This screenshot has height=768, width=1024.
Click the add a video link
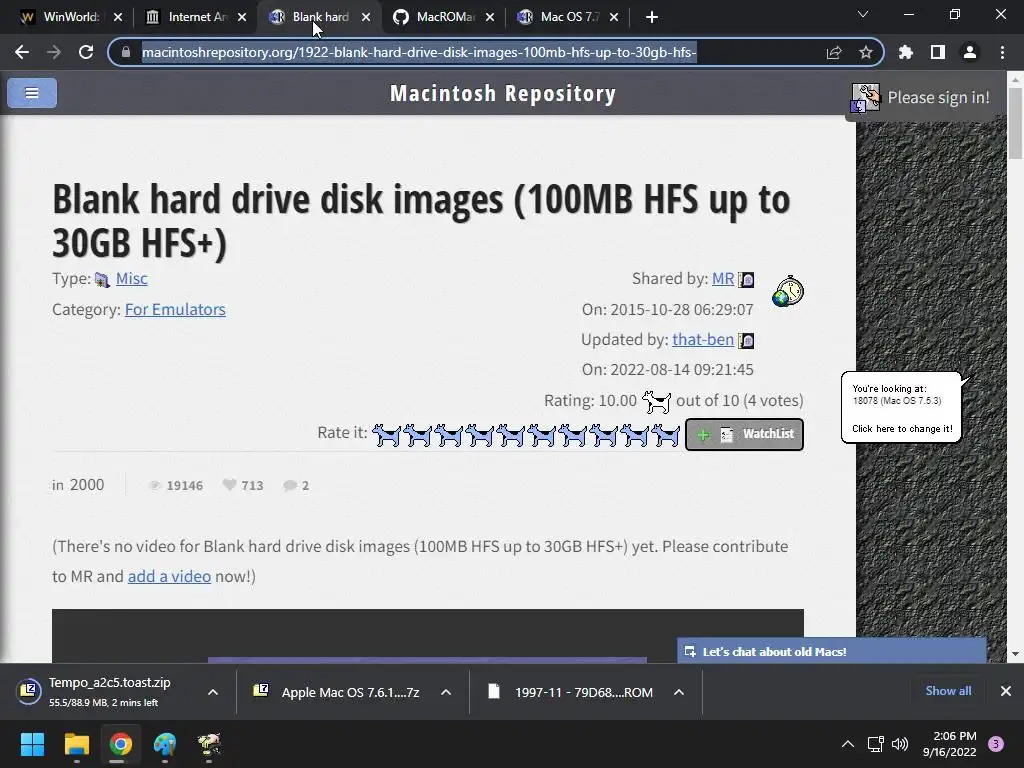tap(169, 577)
